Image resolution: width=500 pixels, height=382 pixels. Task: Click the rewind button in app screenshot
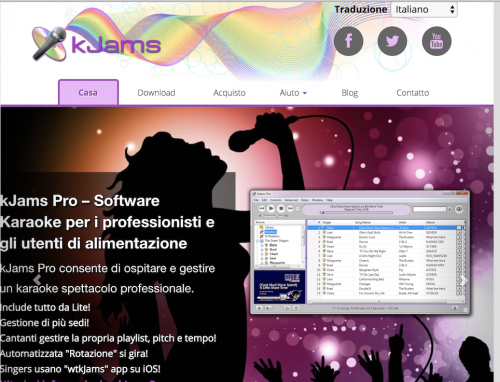coord(262,209)
